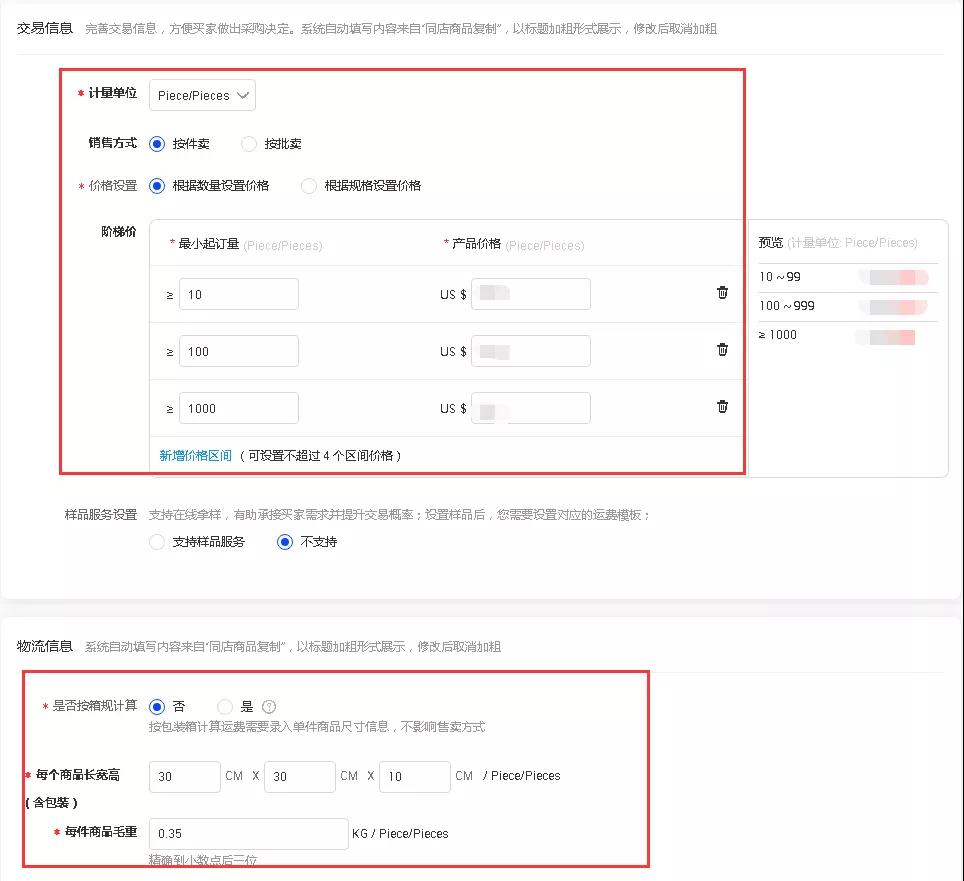The width and height of the screenshot is (964, 881).
Task: Click the product length field showing 30
Action: (184, 776)
